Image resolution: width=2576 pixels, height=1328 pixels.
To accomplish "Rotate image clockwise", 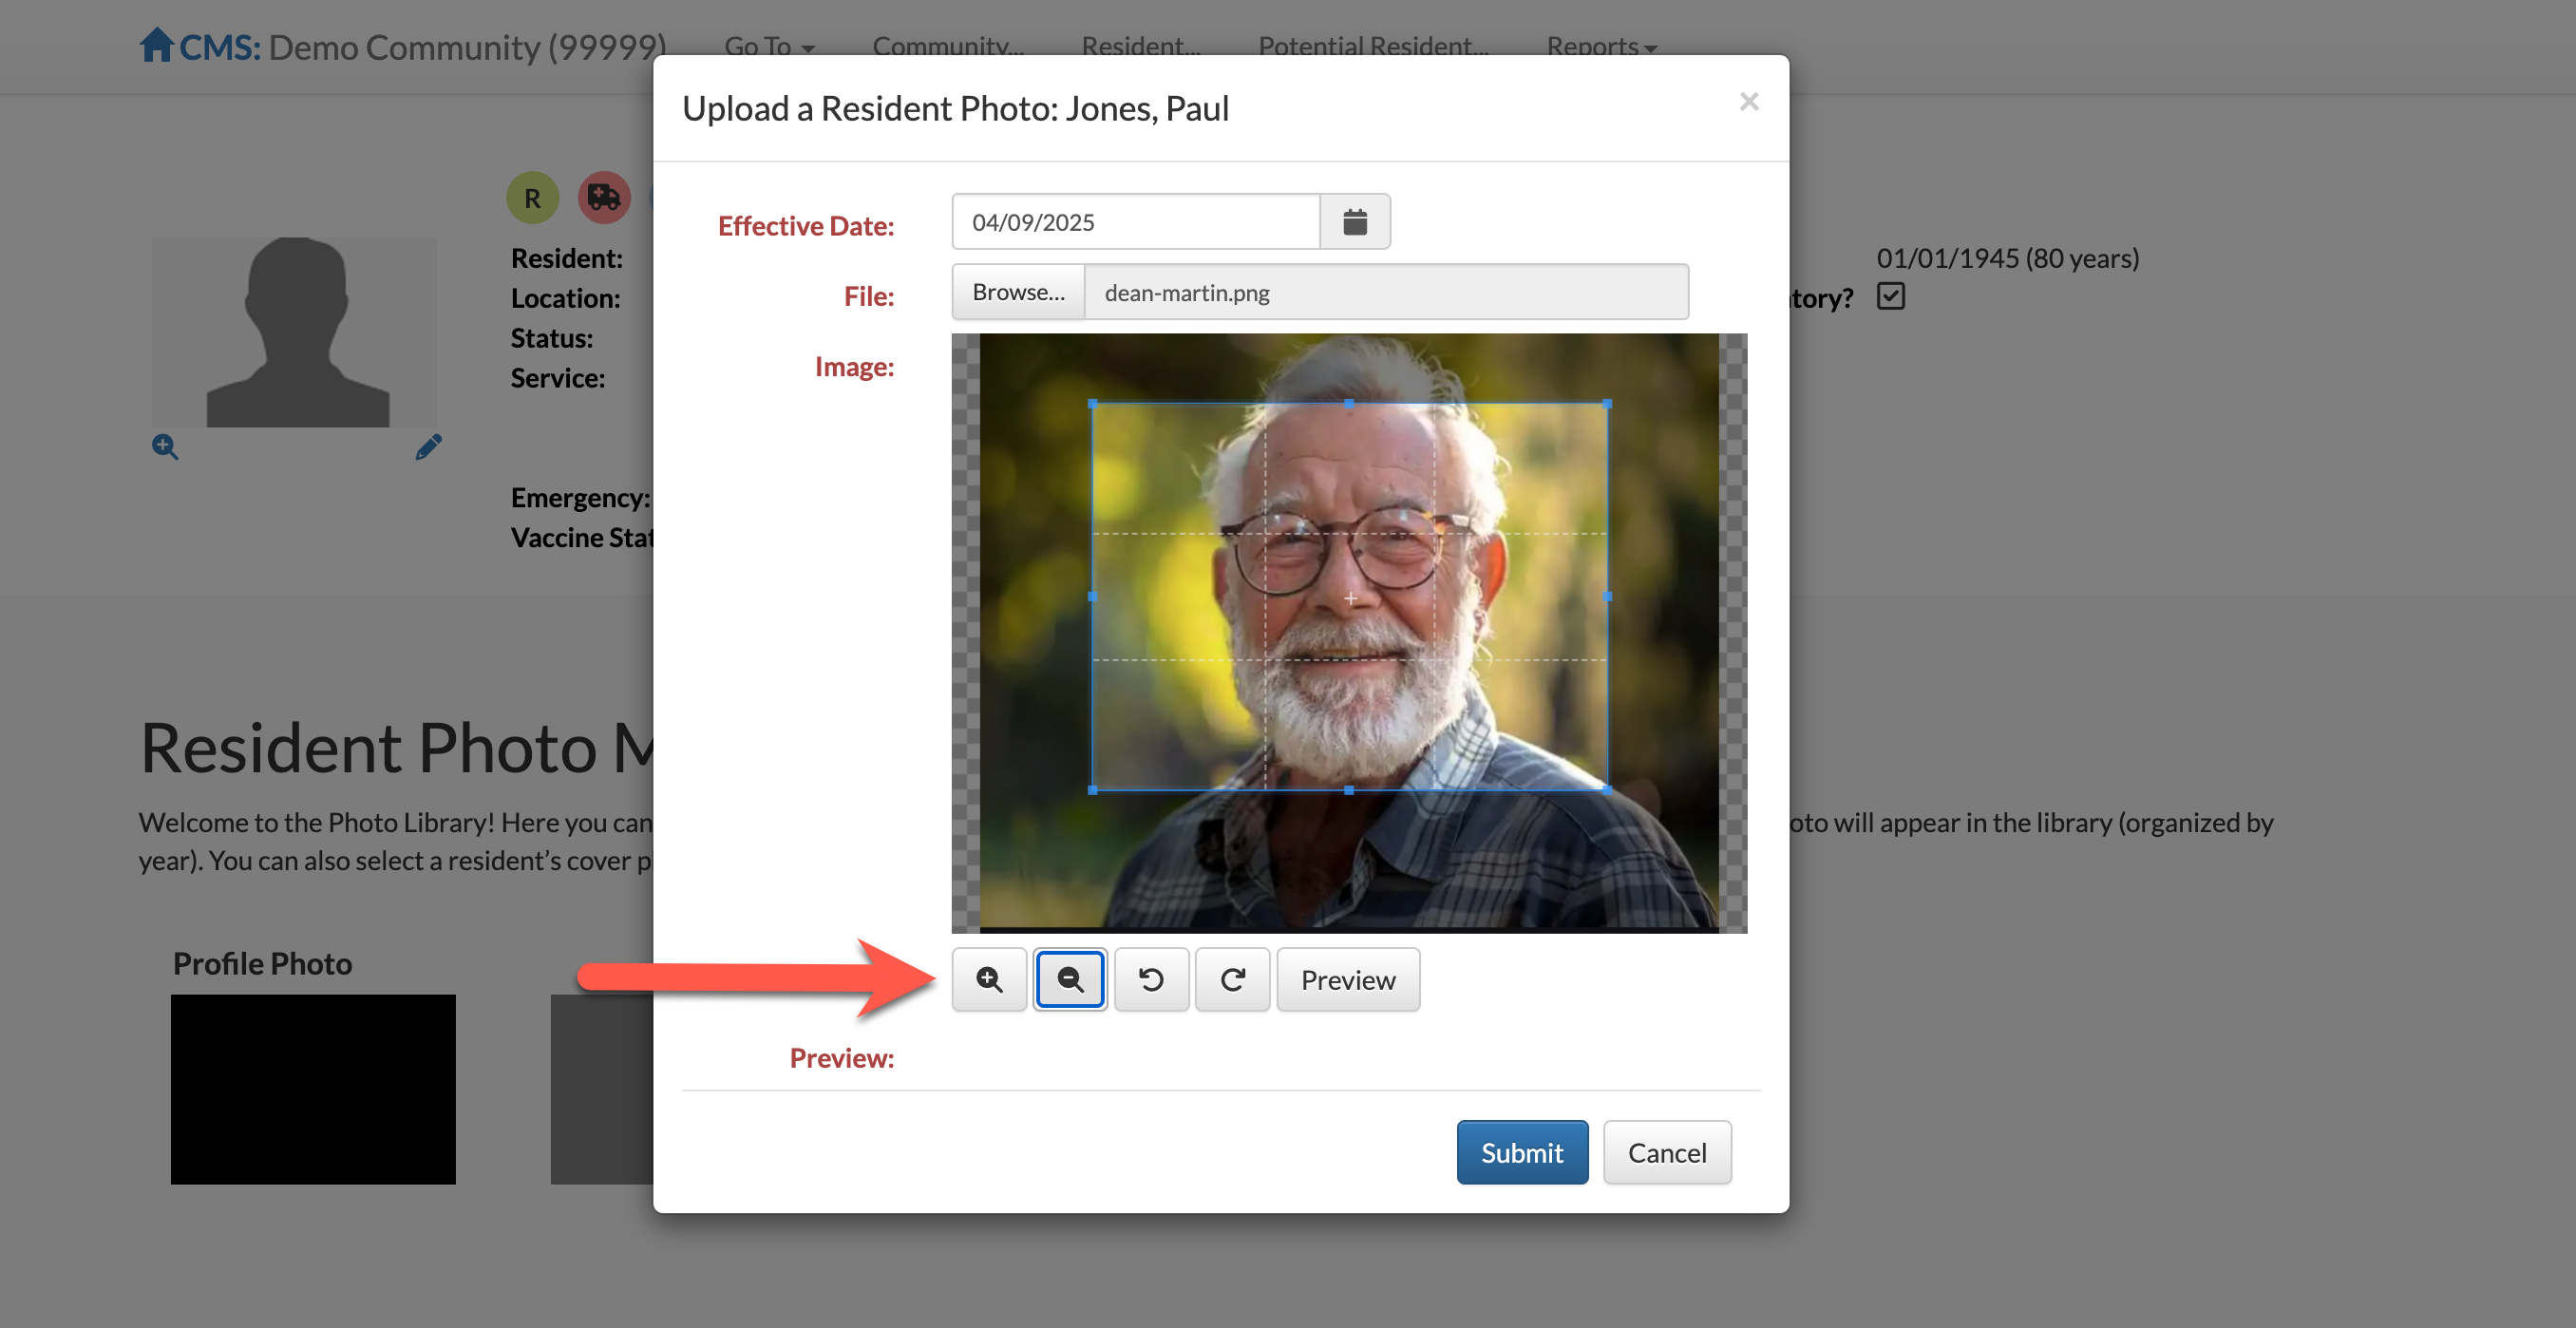I will coord(1232,979).
